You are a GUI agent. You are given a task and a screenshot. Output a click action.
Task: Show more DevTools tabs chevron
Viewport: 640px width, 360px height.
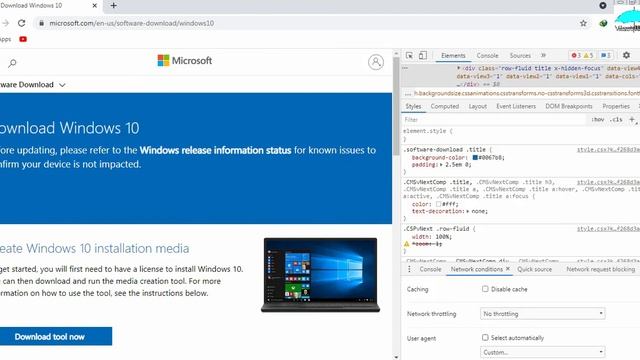(543, 55)
